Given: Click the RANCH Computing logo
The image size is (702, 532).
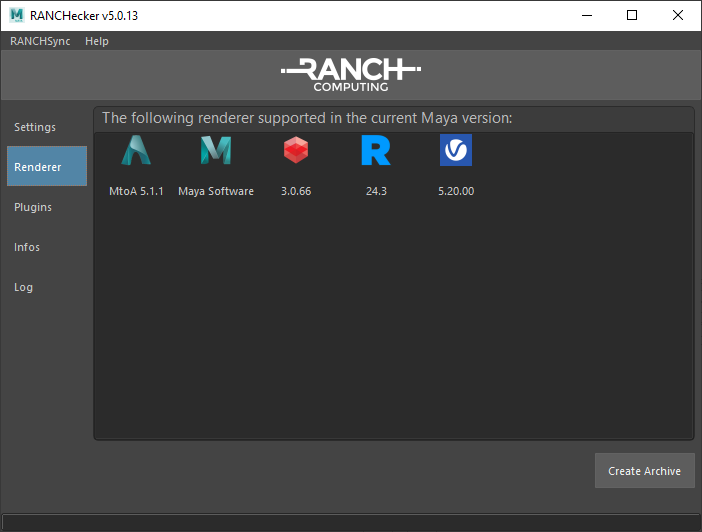Looking at the screenshot, I should 351,75.
